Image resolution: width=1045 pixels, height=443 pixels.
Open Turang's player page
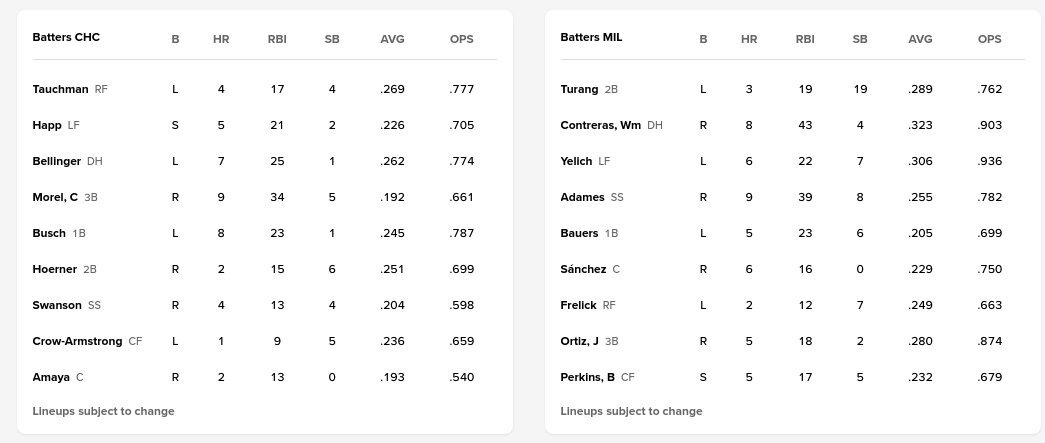tap(579, 89)
